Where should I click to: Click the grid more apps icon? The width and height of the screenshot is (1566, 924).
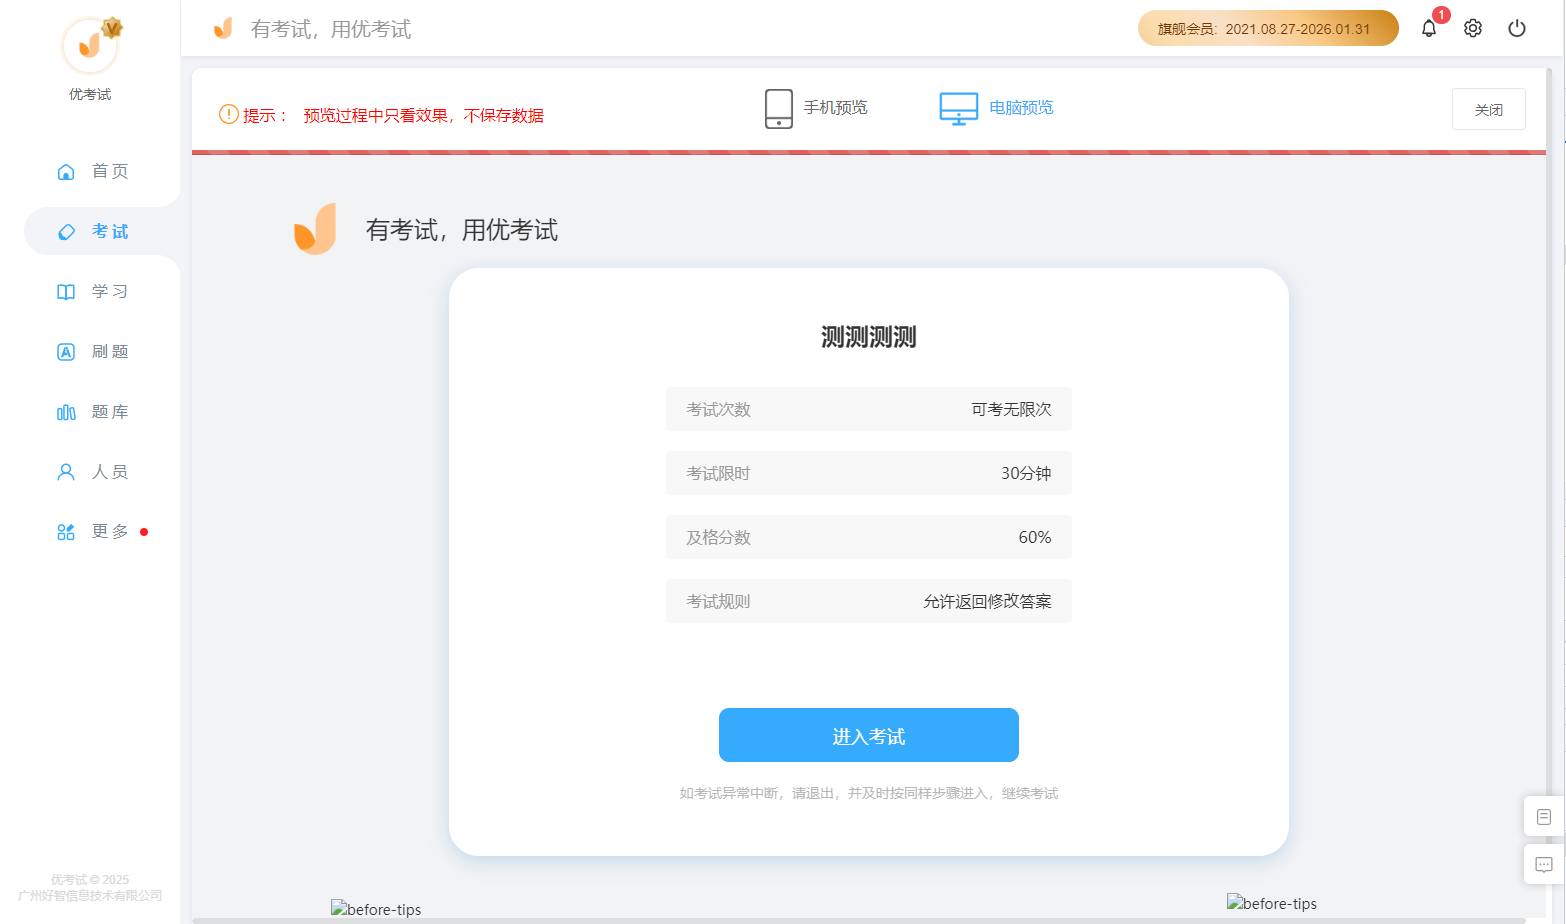pyautogui.click(x=66, y=532)
